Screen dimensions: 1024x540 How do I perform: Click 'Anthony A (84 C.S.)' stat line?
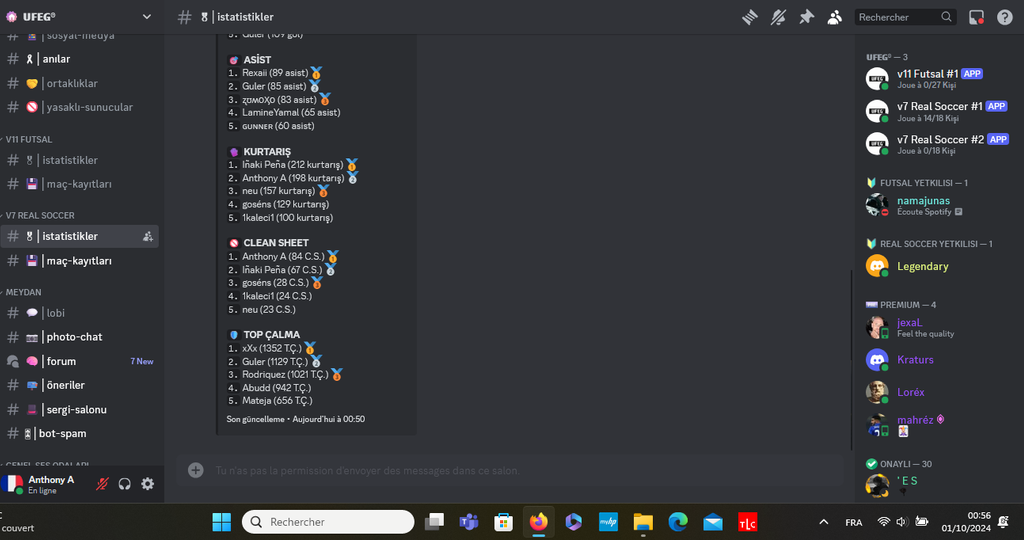(x=283, y=257)
